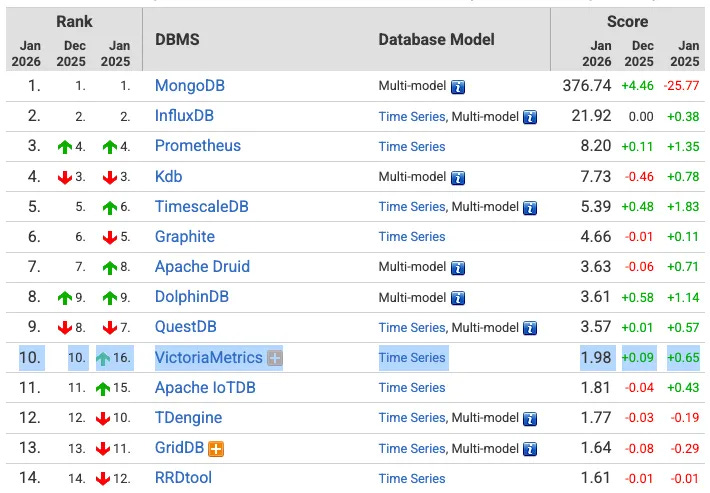710x493 pixels.
Task: Click the TDengine Multi-model info icon
Action: point(530,418)
